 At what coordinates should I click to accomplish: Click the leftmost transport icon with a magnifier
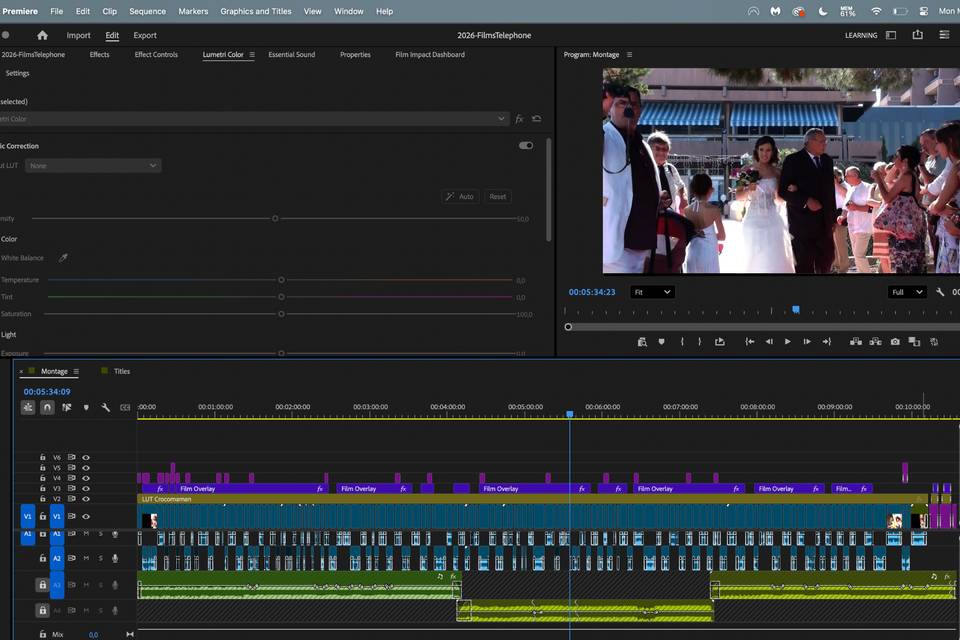point(642,342)
